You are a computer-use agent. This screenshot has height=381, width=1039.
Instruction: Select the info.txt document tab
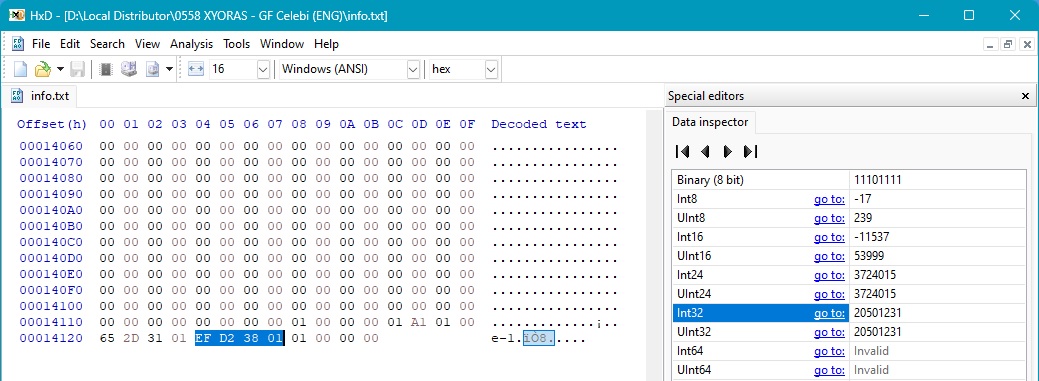click(41, 96)
